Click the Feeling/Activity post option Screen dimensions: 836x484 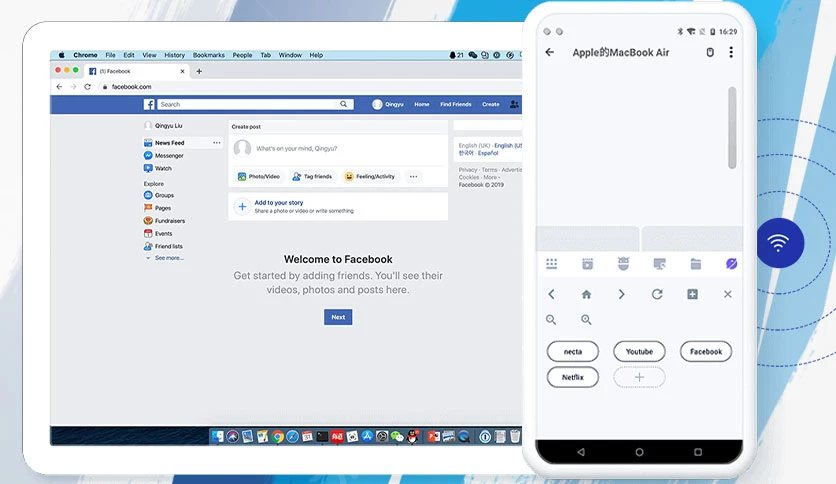[371, 176]
